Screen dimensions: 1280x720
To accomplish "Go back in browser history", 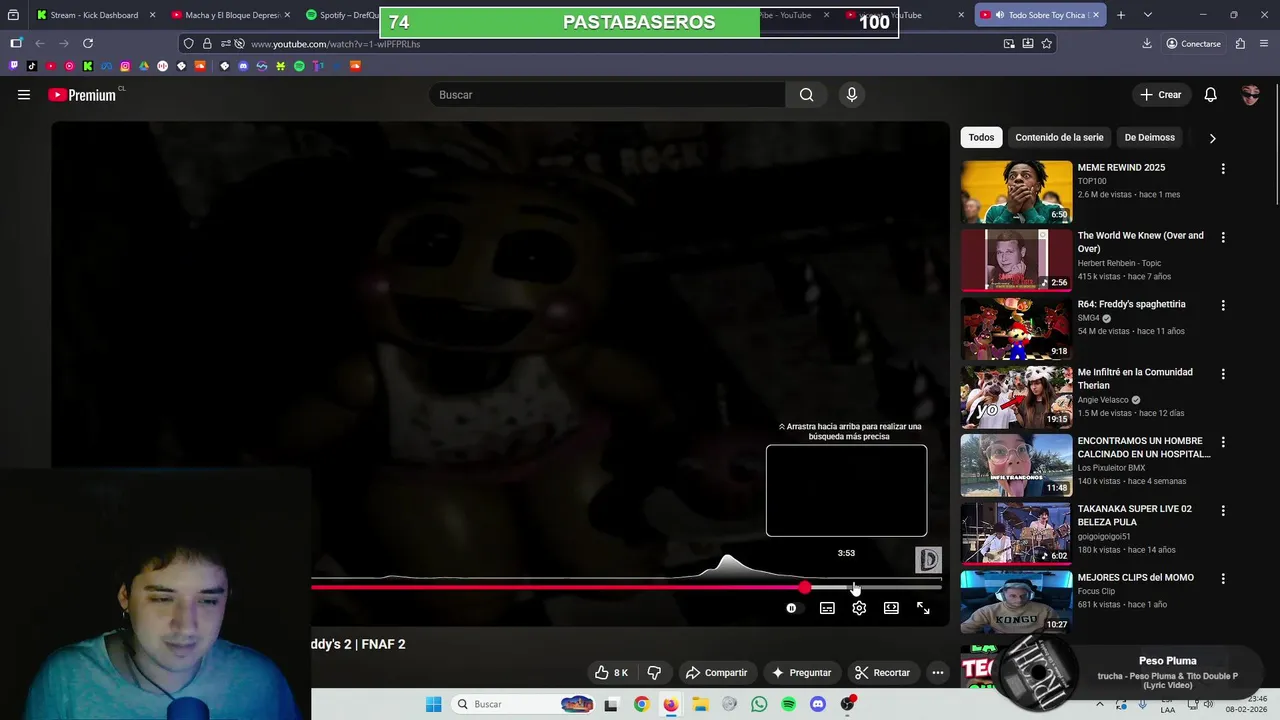I will tap(40, 43).
